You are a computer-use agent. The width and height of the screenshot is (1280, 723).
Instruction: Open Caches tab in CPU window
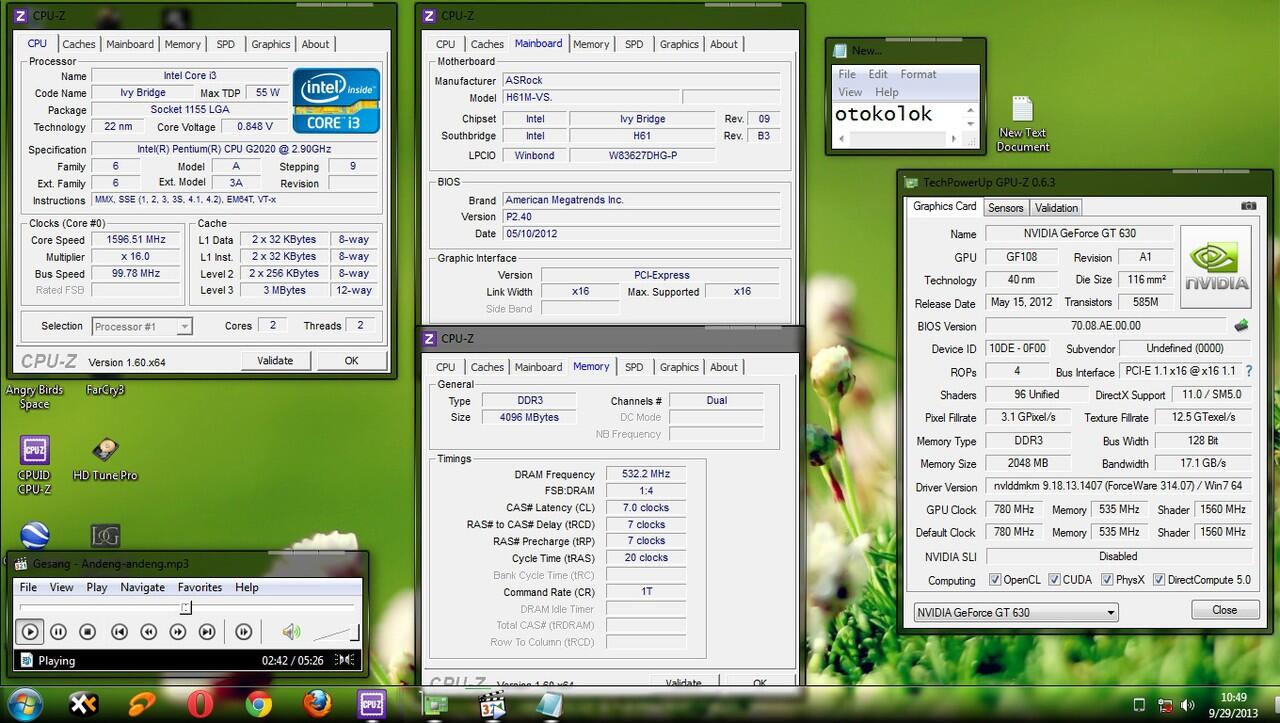79,44
